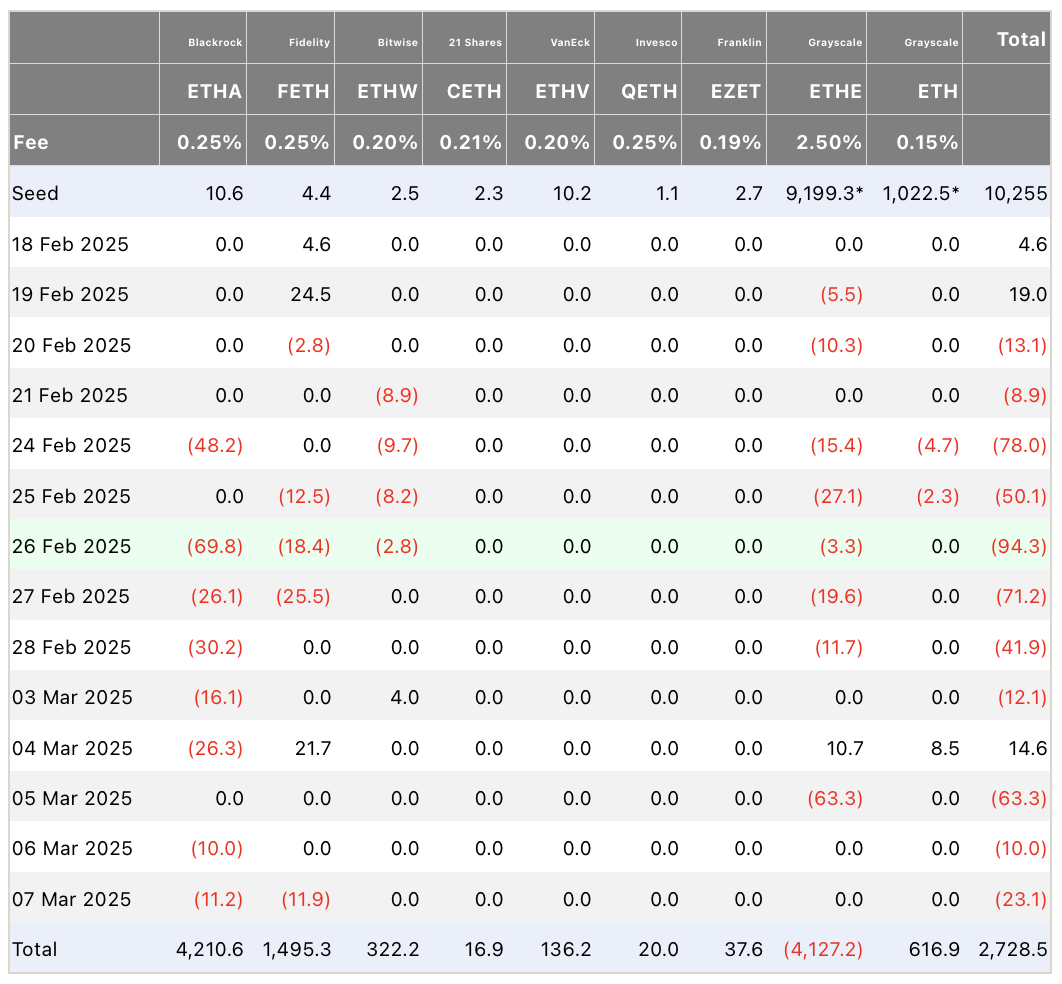Select the (63.3) ETHE value on 05 Mar
This screenshot has width=1062, height=984.
point(834,798)
